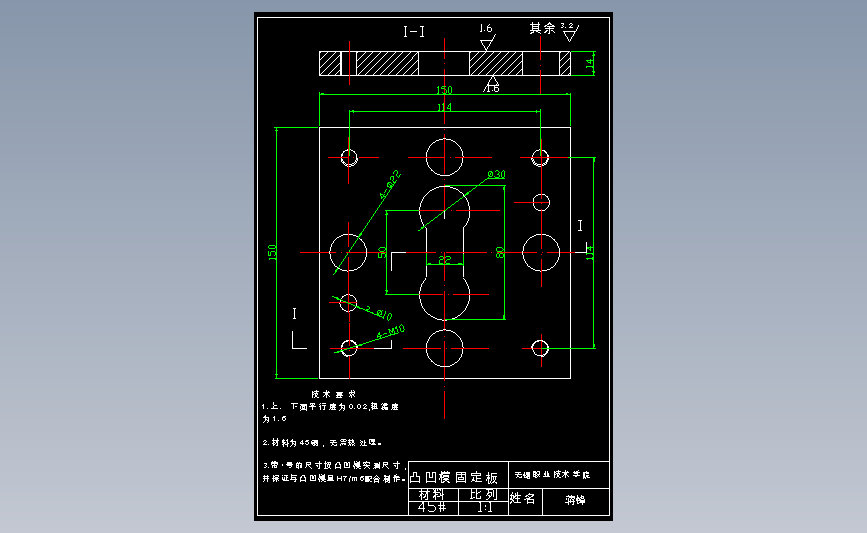This screenshot has width=867, height=533.
Task: Click note 3 first line about measured dimensions
Action: 334,466
